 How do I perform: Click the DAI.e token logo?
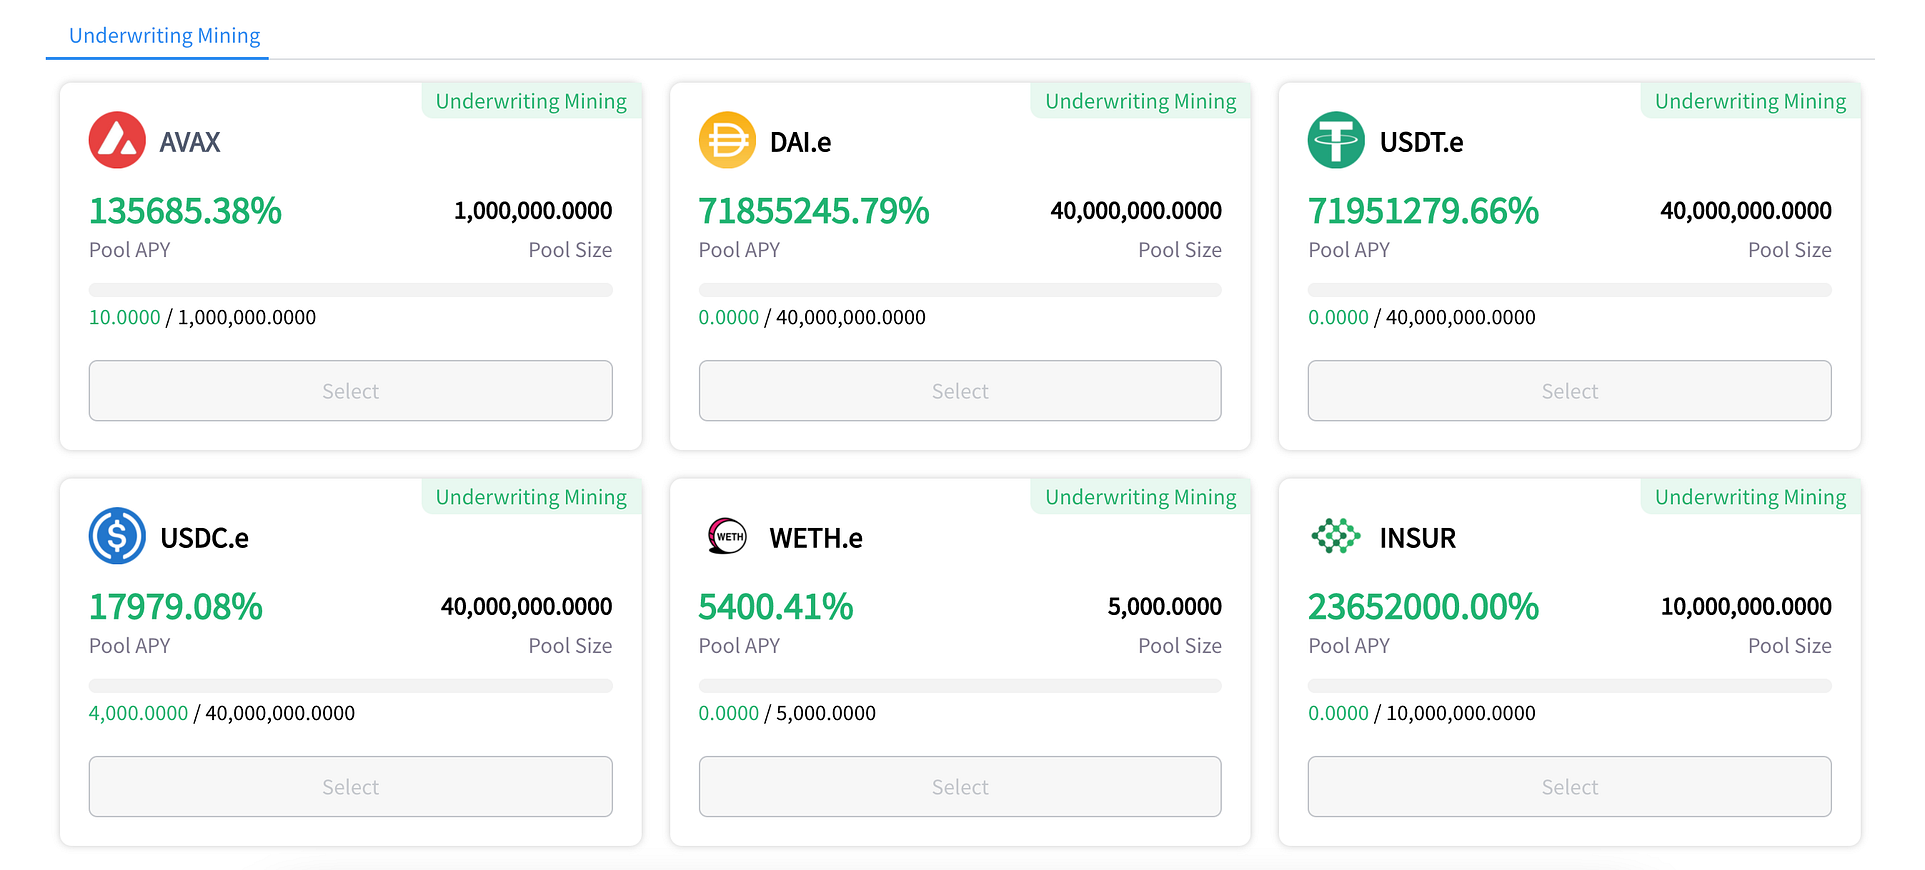727,140
